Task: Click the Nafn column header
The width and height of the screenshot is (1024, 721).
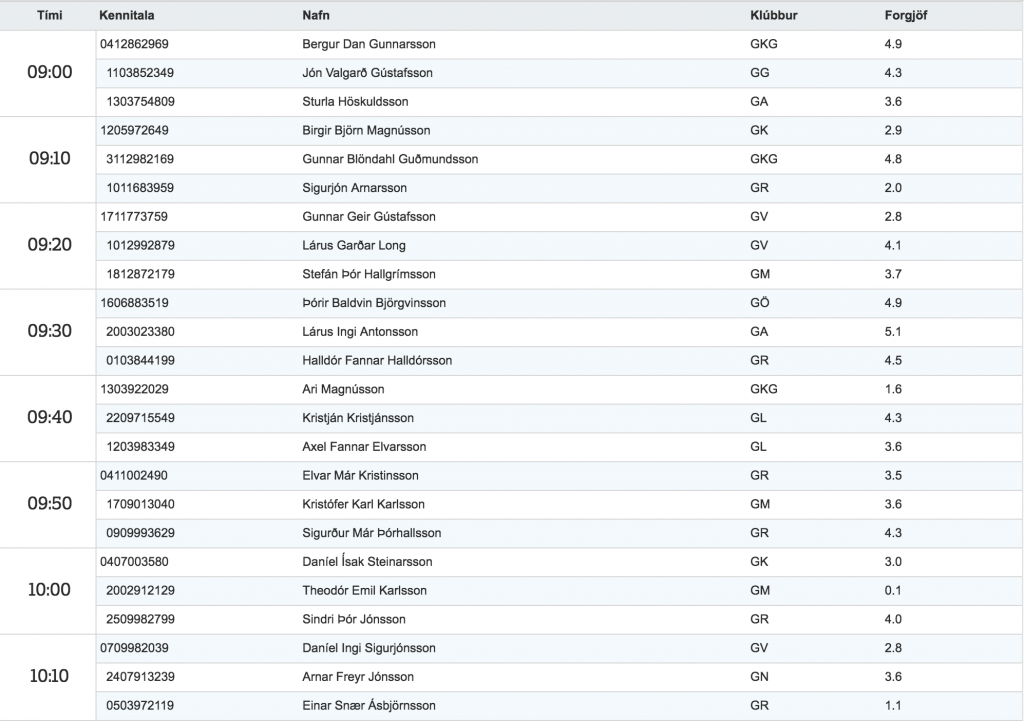Action: tap(316, 15)
